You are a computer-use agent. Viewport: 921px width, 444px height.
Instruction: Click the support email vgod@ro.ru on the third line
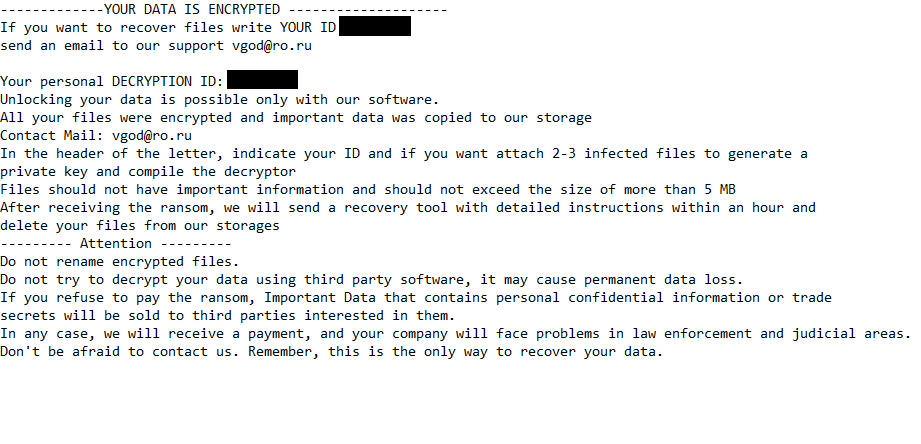point(271,46)
